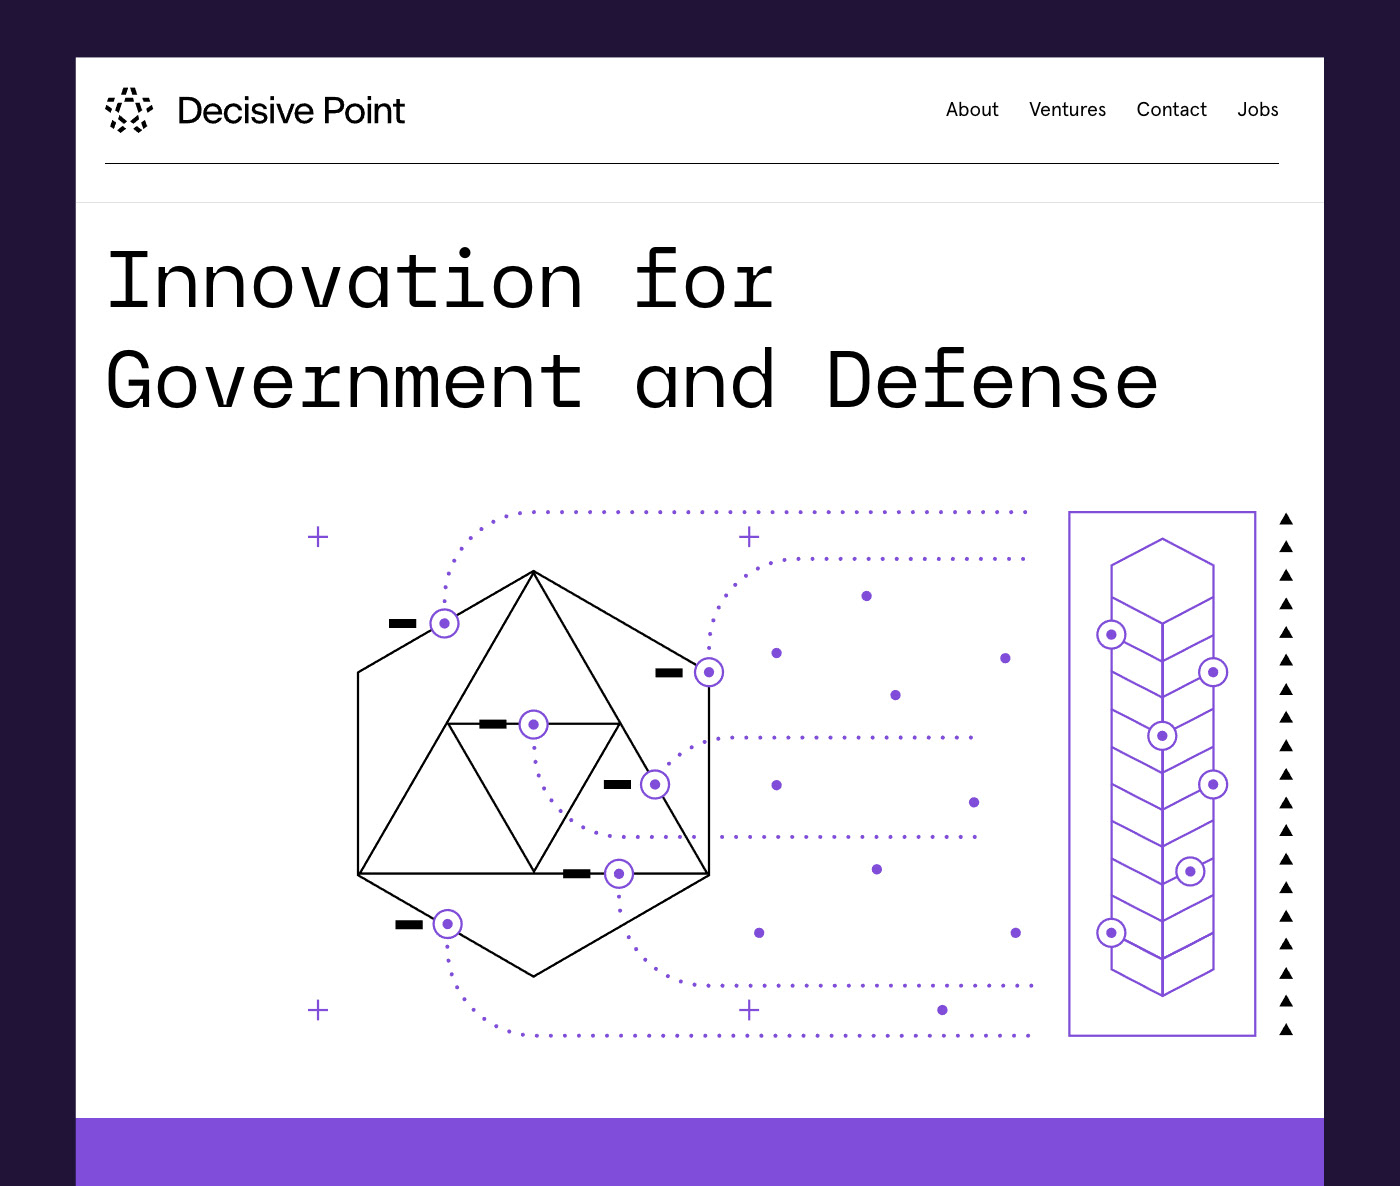Image resolution: width=1400 pixels, height=1186 pixels.
Task: Click the purple plus sign upper-left of hexagon
Action: (318, 537)
